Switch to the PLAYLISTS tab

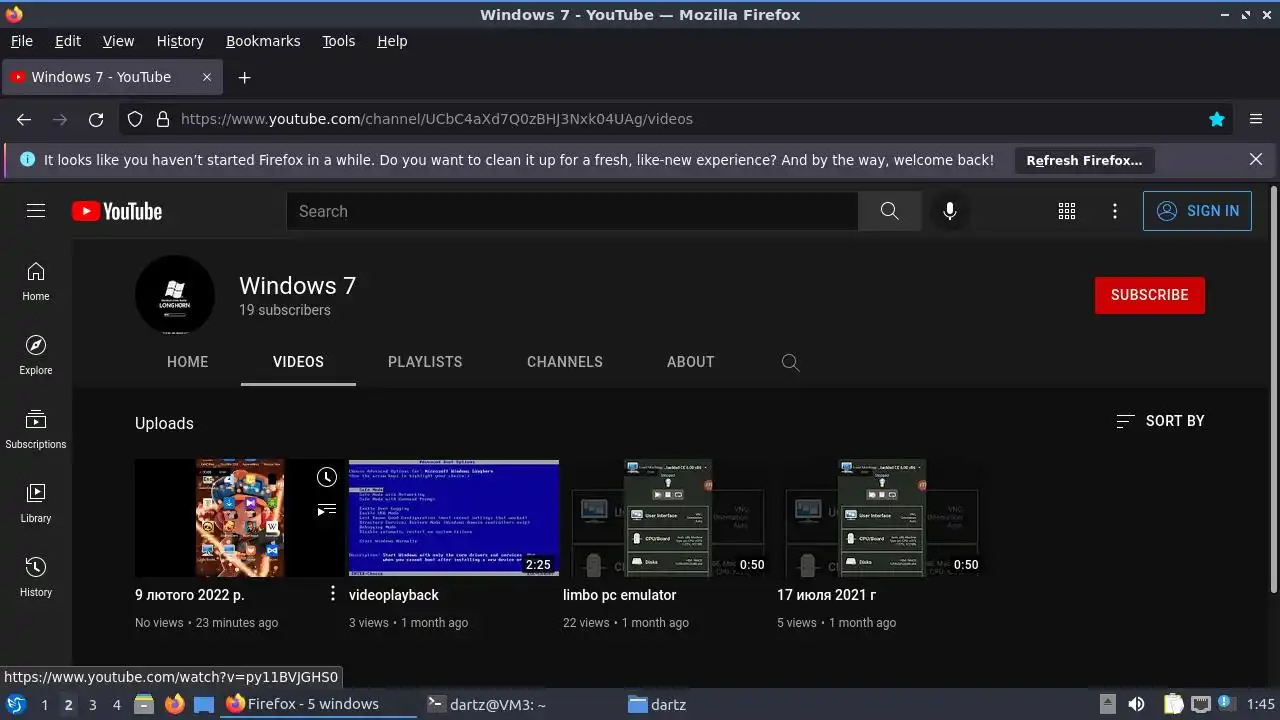pyautogui.click(x=425, y=362)
